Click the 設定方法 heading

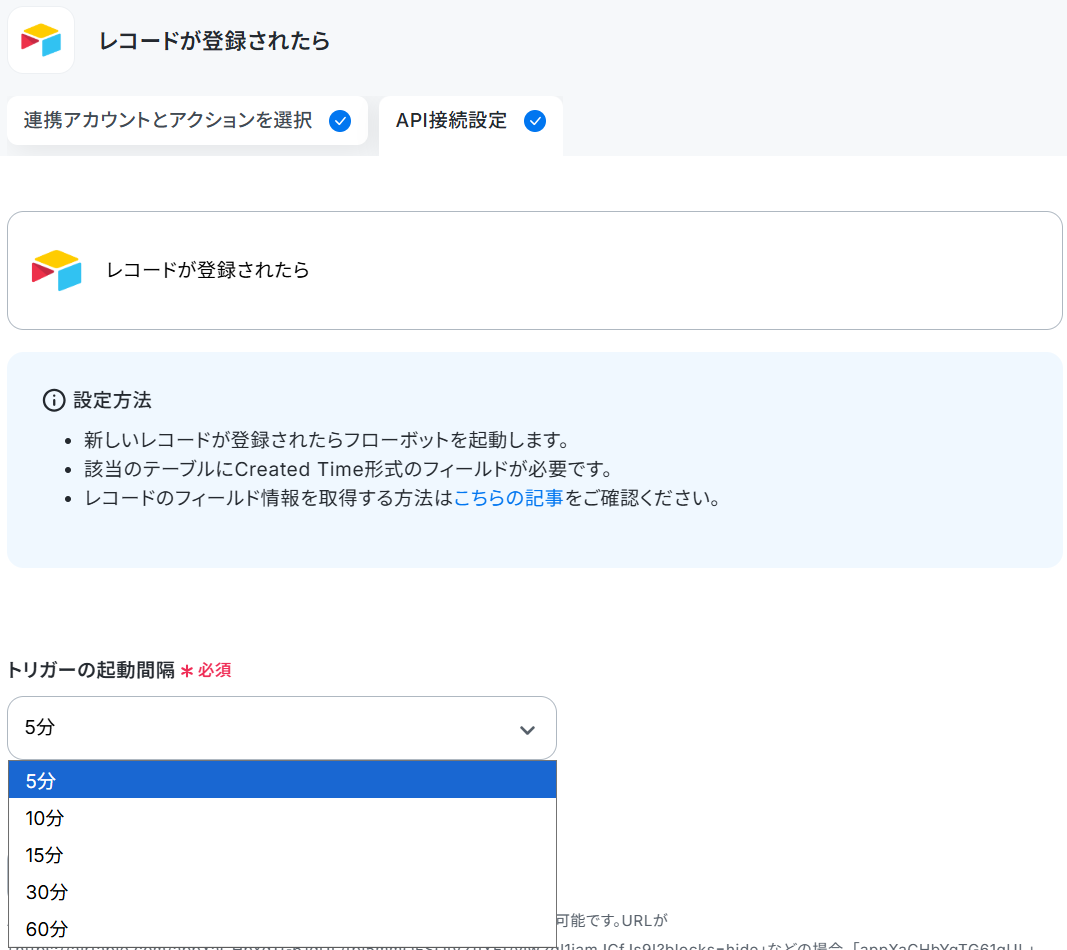112,400
